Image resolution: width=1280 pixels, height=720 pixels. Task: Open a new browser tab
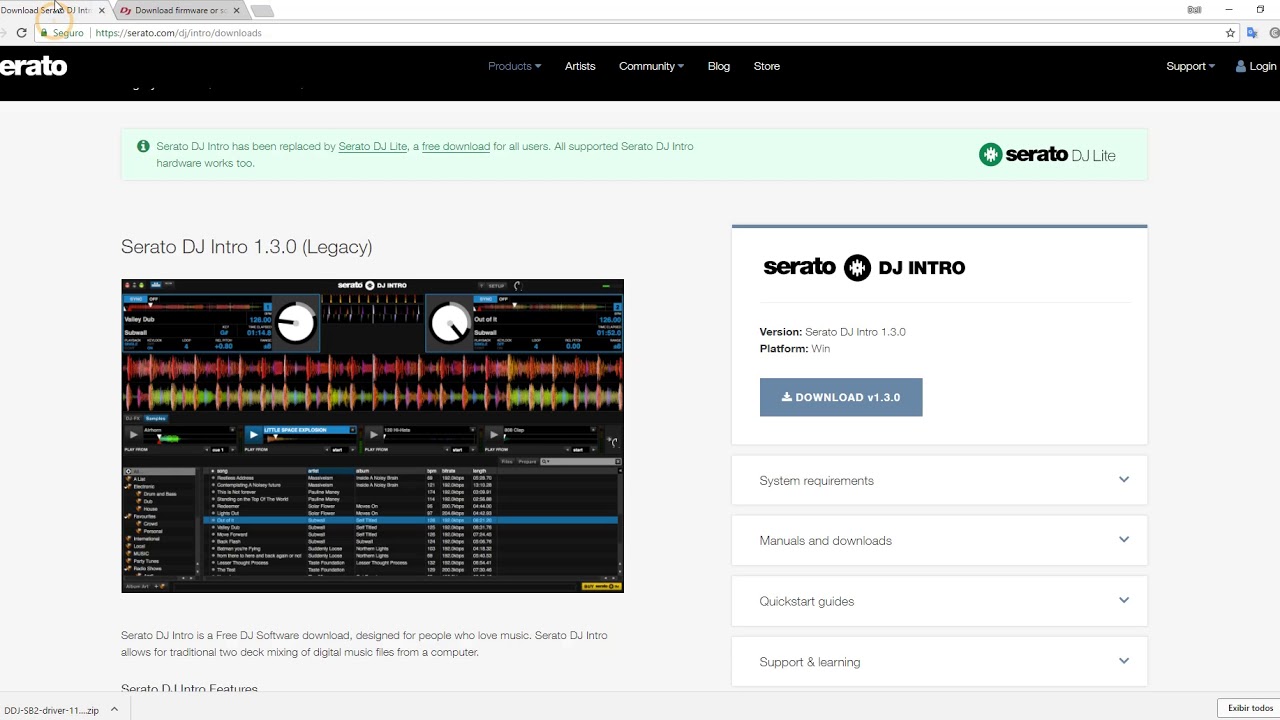[262, 10]
